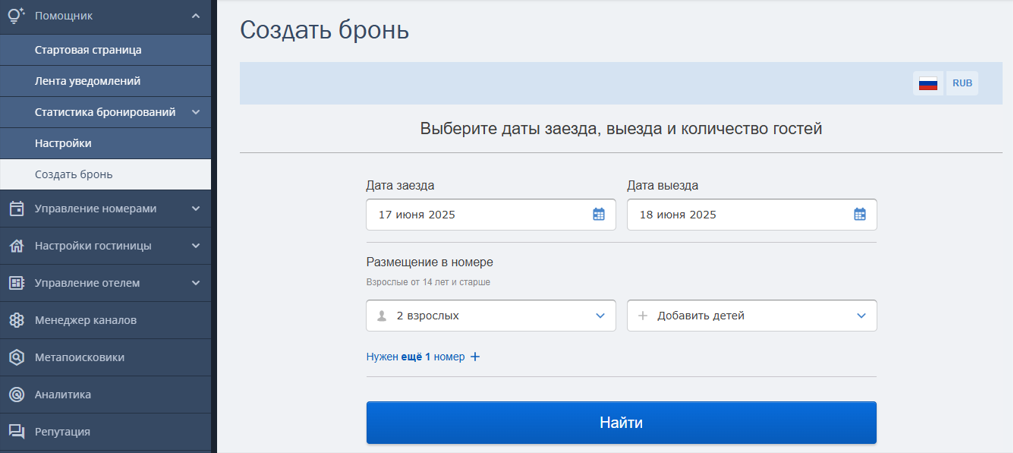Image resolution: width=1013 pixels, height=453 pixels.
Task: Click the RUB currency button
Action: click(962, 83)
